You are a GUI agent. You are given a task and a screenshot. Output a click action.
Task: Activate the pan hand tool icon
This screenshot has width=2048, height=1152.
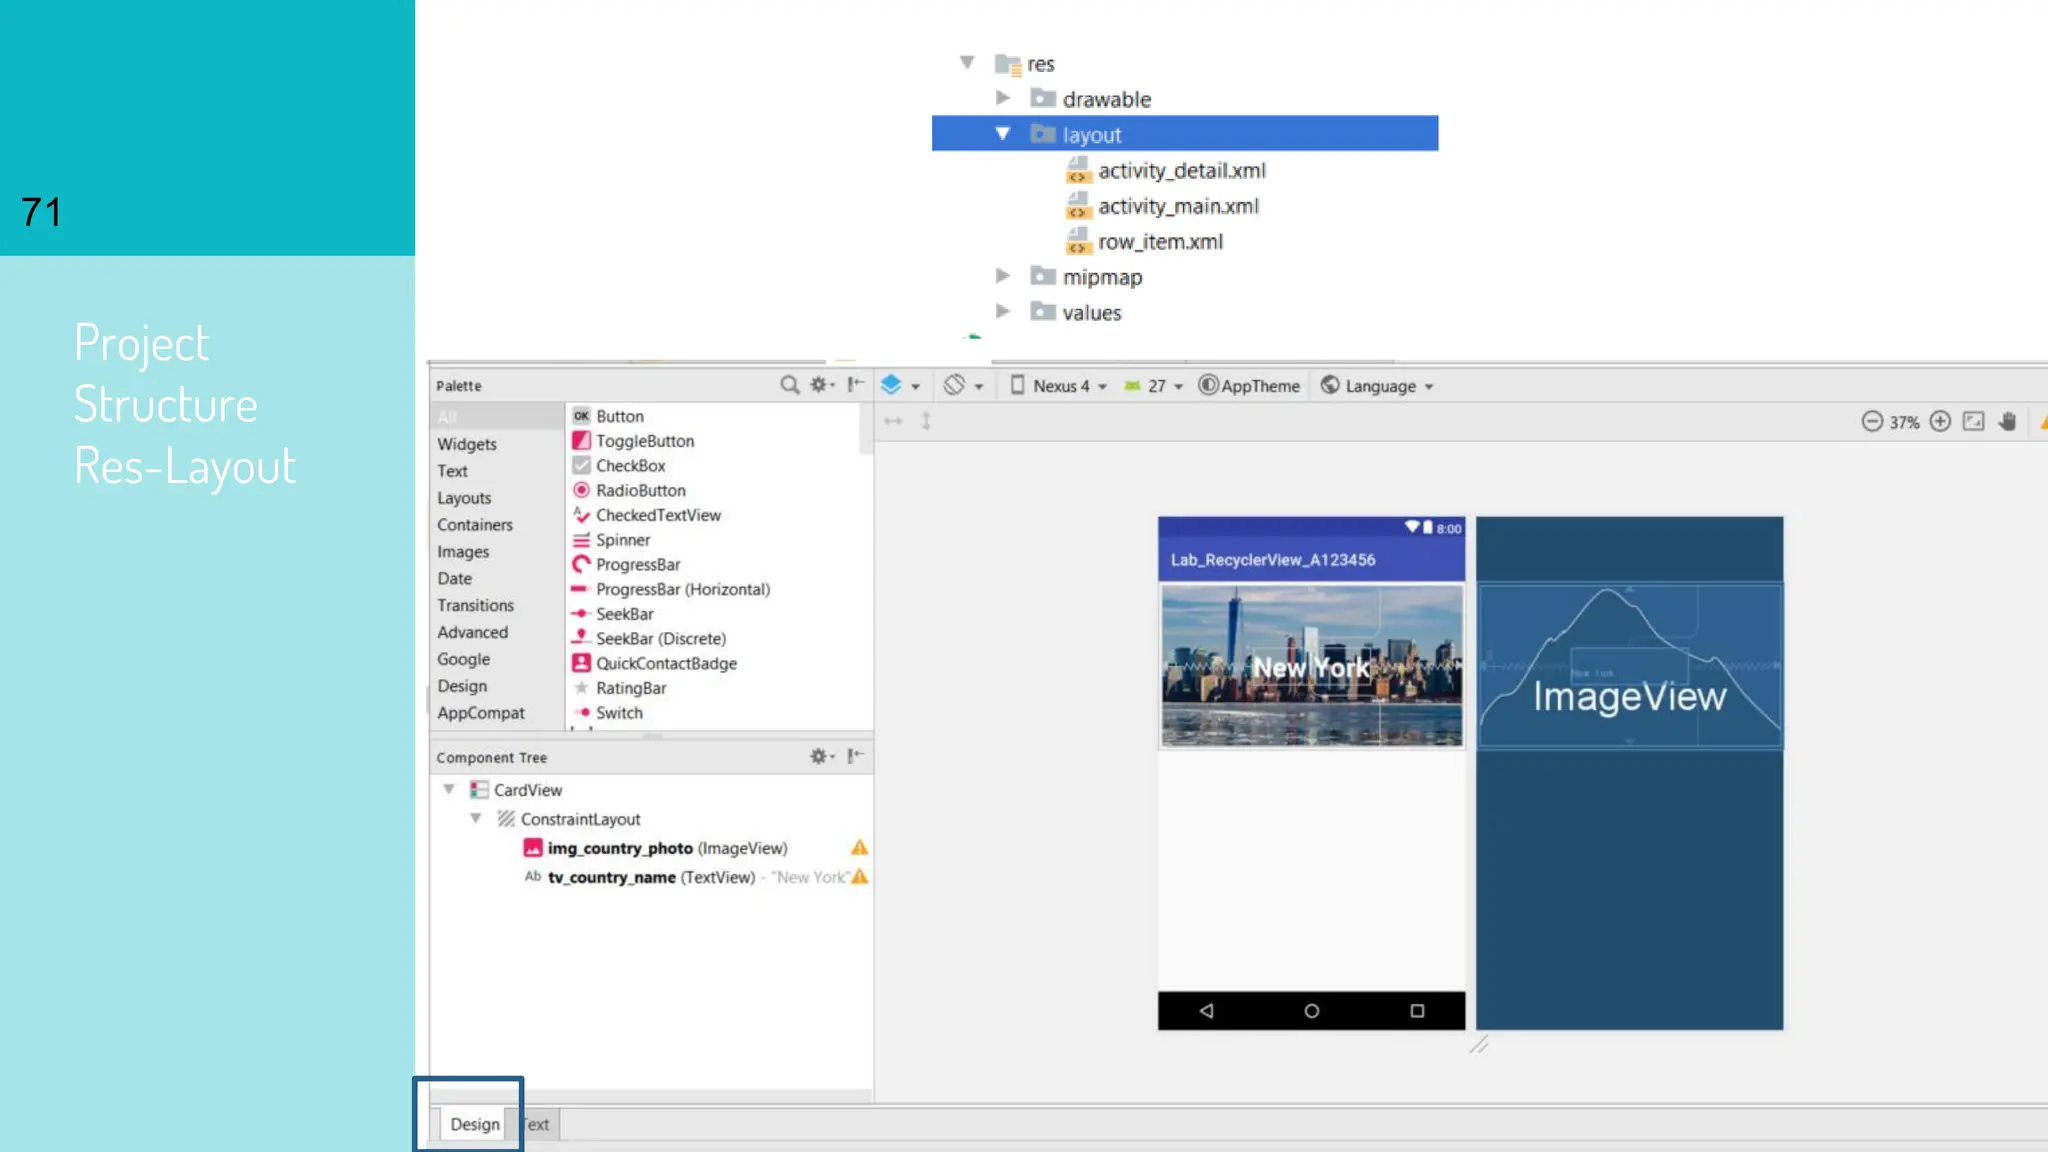(x=2007, y=422)
